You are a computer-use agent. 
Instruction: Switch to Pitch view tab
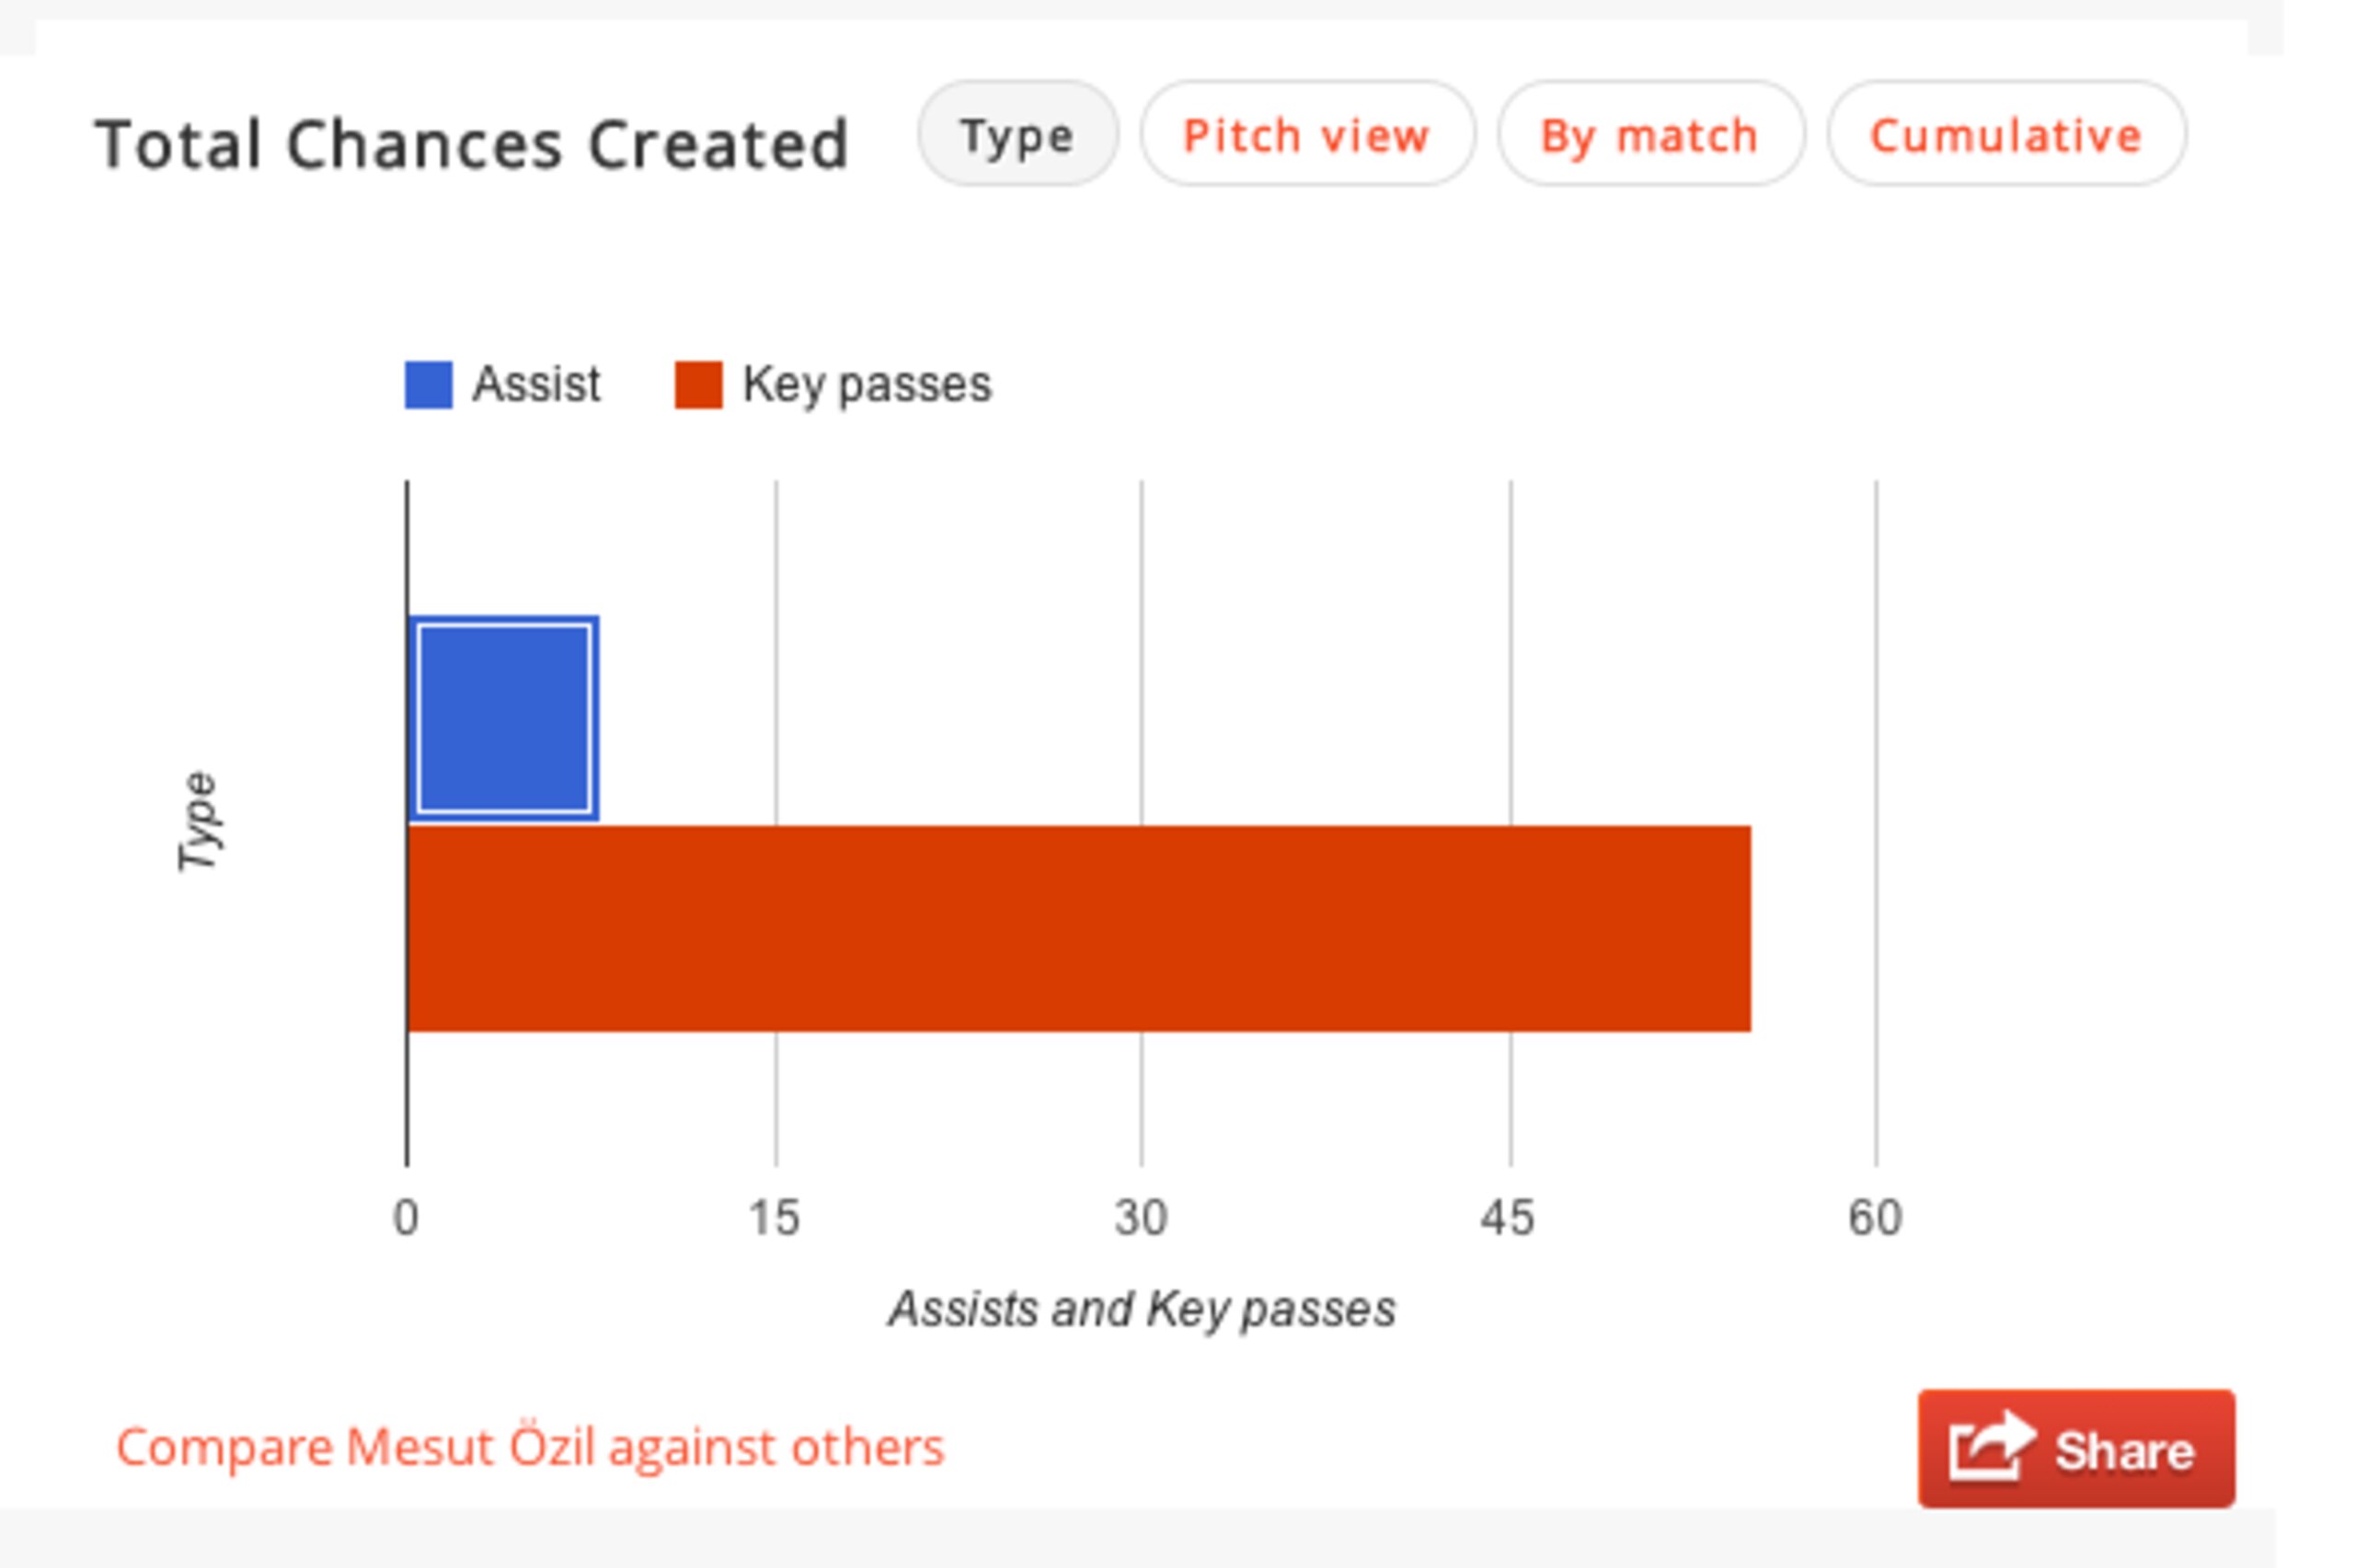tap(1307, 134)
